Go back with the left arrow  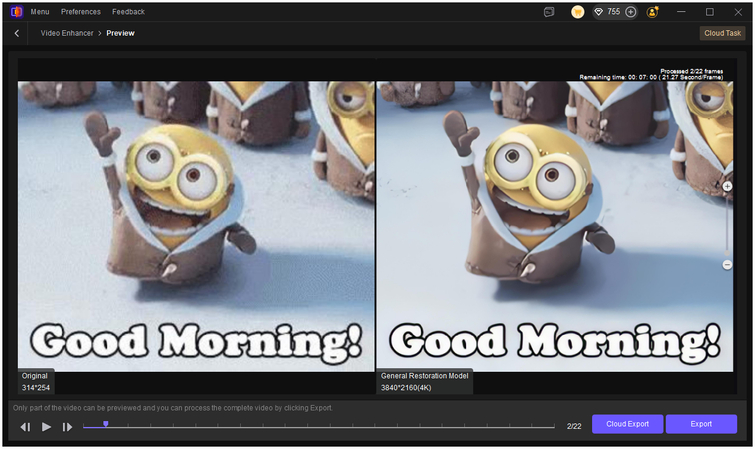click(x=17, y=33)
